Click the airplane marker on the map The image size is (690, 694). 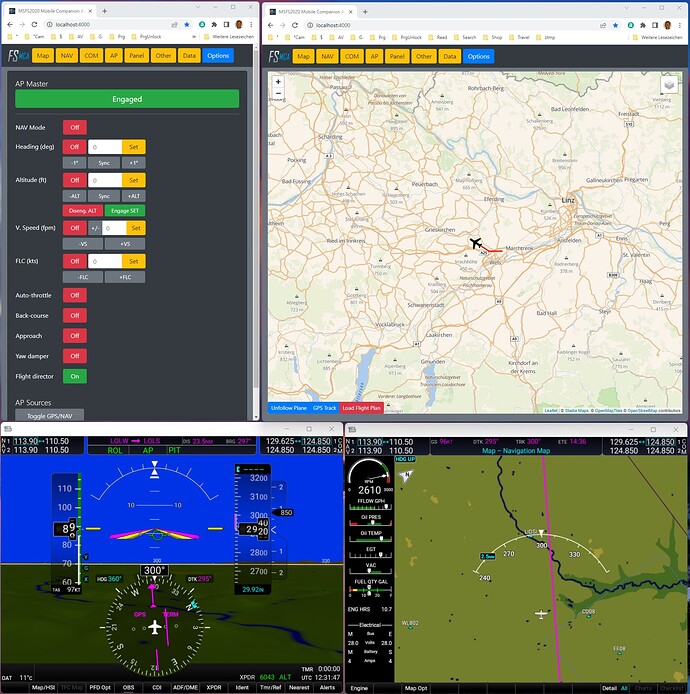475,244
